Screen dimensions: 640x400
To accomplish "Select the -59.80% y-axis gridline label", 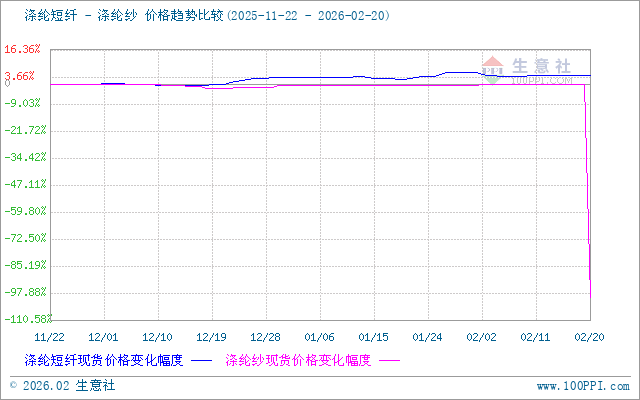I will 22,211.
